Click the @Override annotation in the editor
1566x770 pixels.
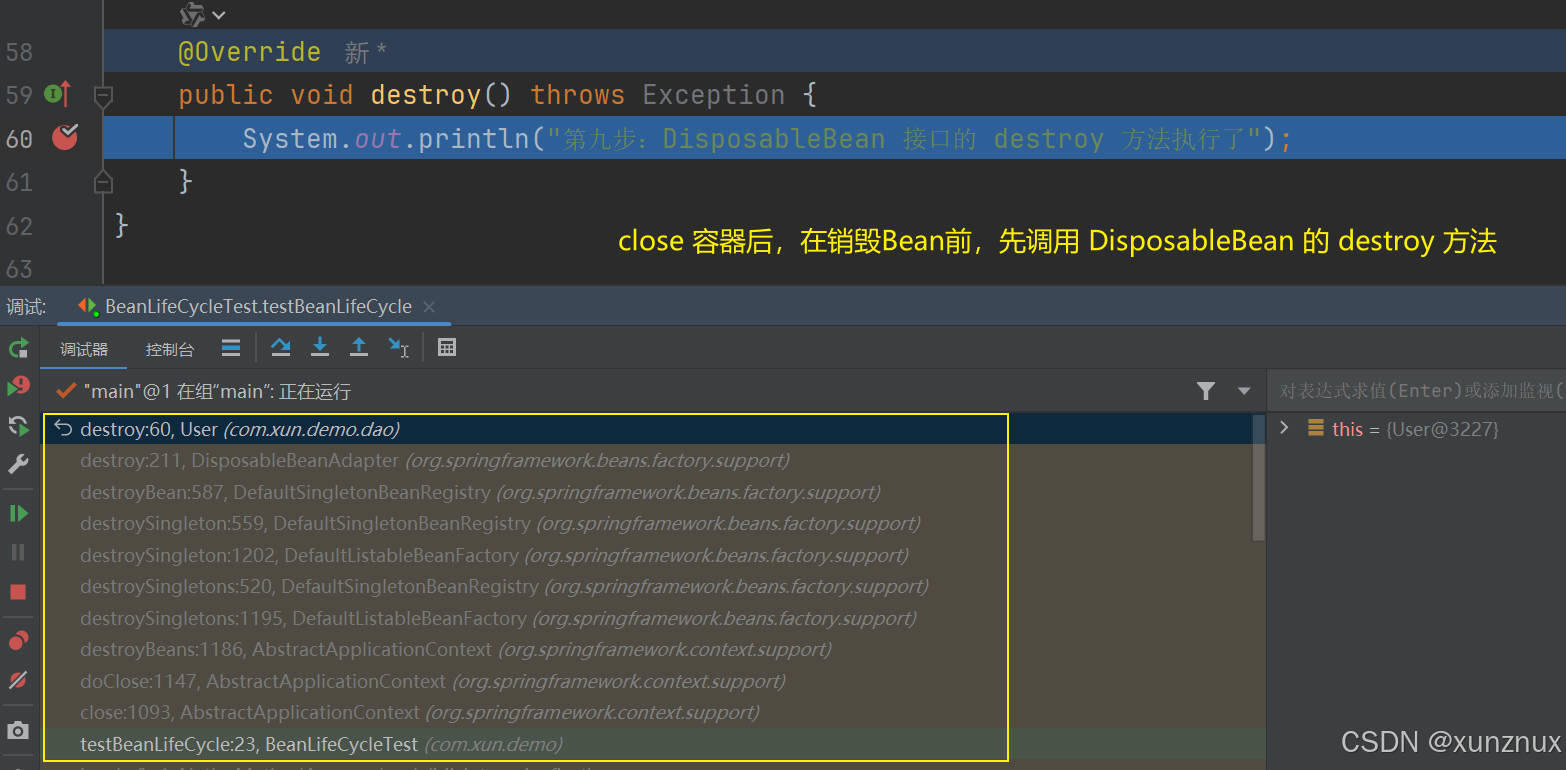[x=249, y=52]
